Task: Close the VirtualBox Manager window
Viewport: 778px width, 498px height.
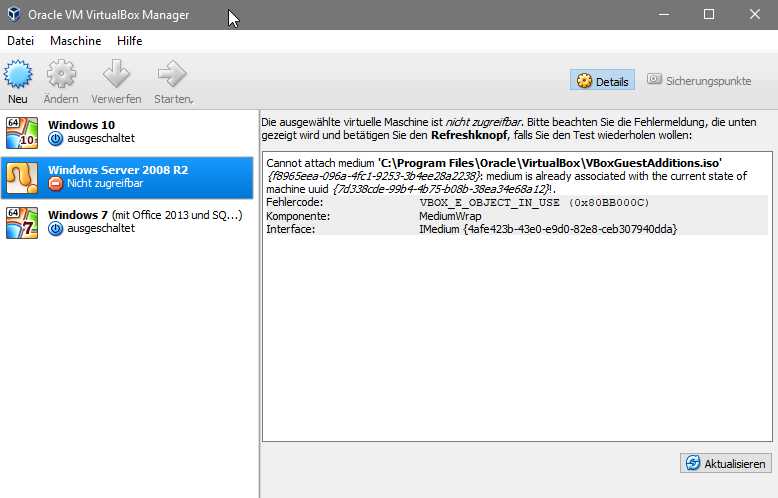Action: coord(755,14)
